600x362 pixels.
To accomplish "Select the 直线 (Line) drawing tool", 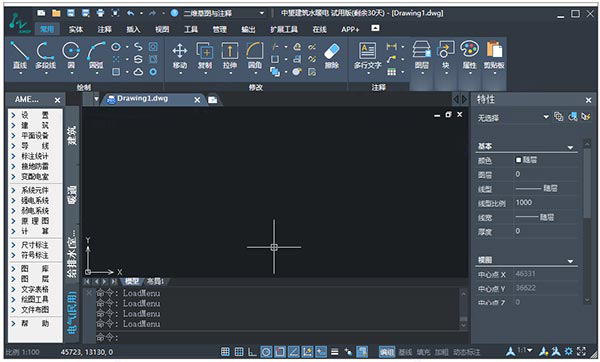I will (20, 55).
